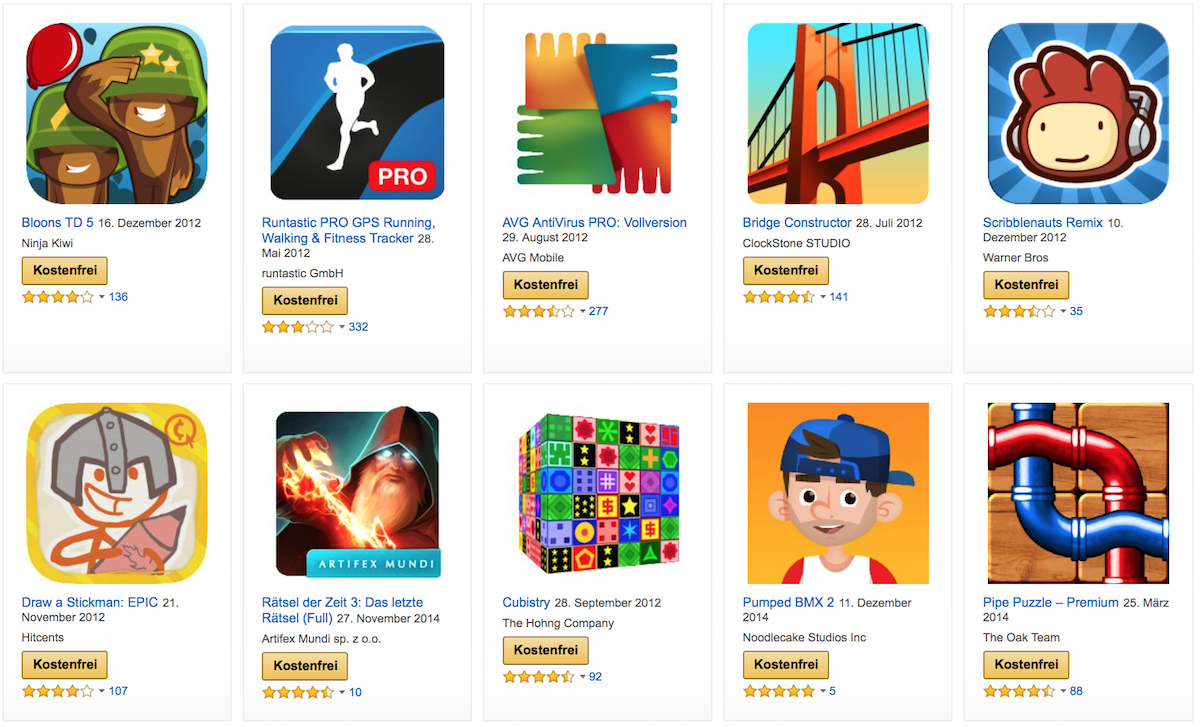Expand the star rating arrow for Cubistry
The height and width of the screenshot is (727, 1200).
click(582, 677)
